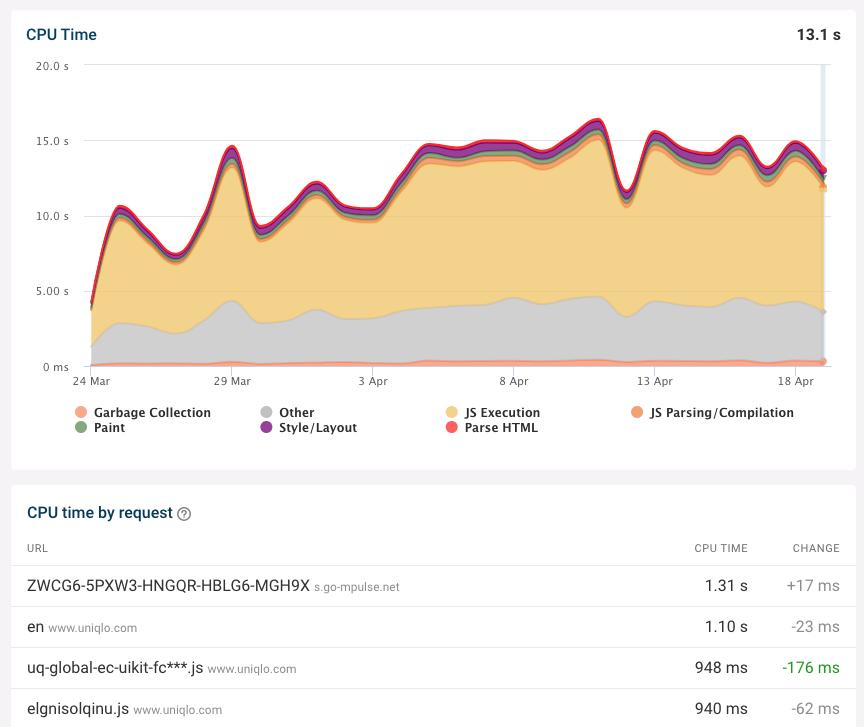
Task: Click the 1.31 s CPU time cell
Action: 726,586
